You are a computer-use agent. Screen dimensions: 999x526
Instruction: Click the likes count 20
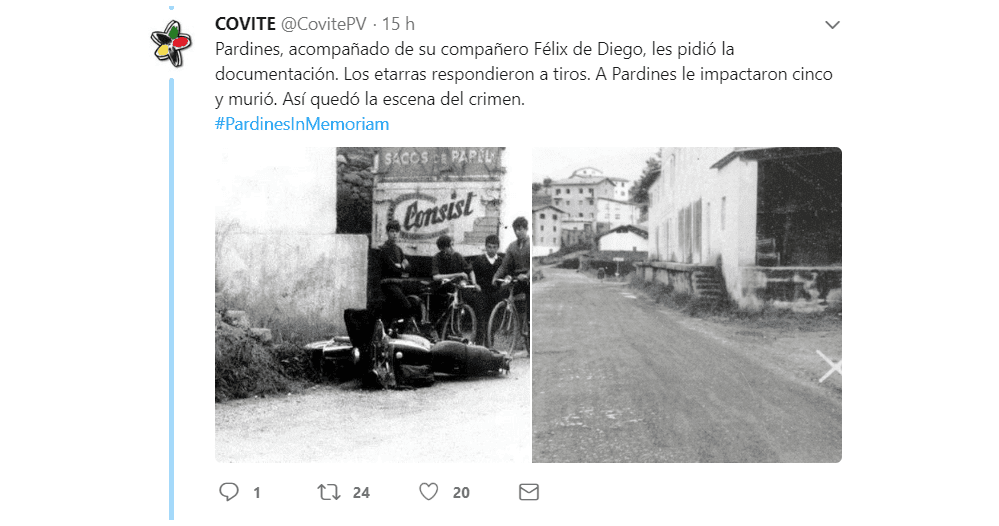pyautogui.click(x=461, y=492)
